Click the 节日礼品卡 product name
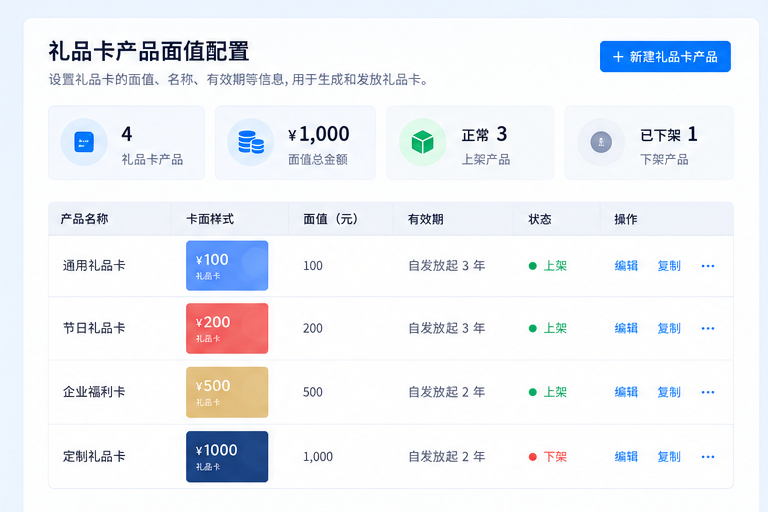This screenshot has height=512, width=768. [x=94, y=328]
